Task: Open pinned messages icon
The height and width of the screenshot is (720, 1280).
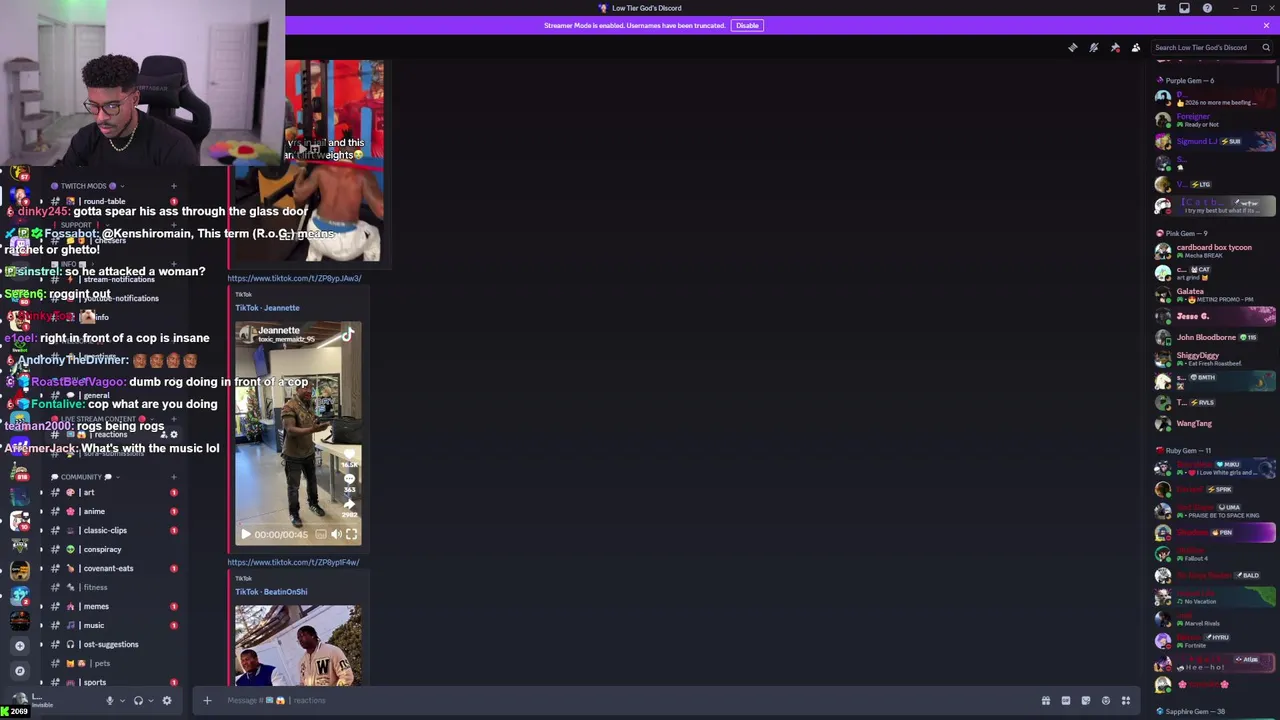Action: tap(1115, 47)
